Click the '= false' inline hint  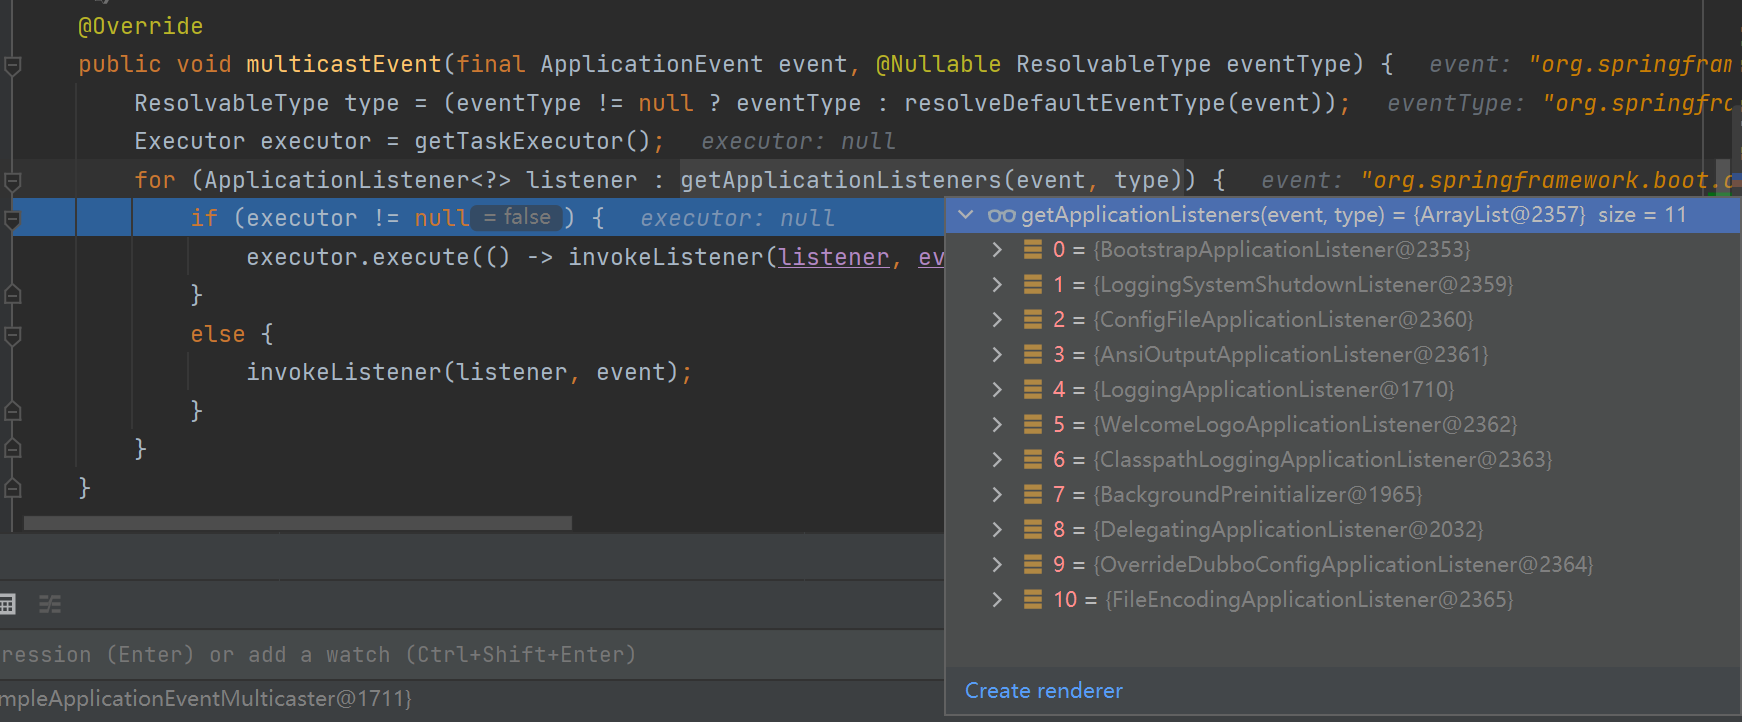(x=516, y=217)
